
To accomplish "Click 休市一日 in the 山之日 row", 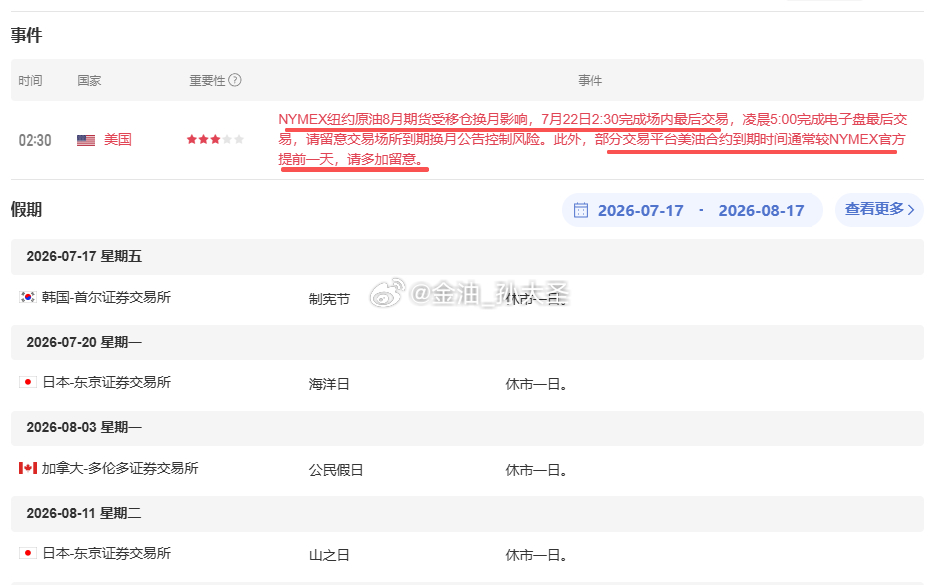I will coord(536,556).
